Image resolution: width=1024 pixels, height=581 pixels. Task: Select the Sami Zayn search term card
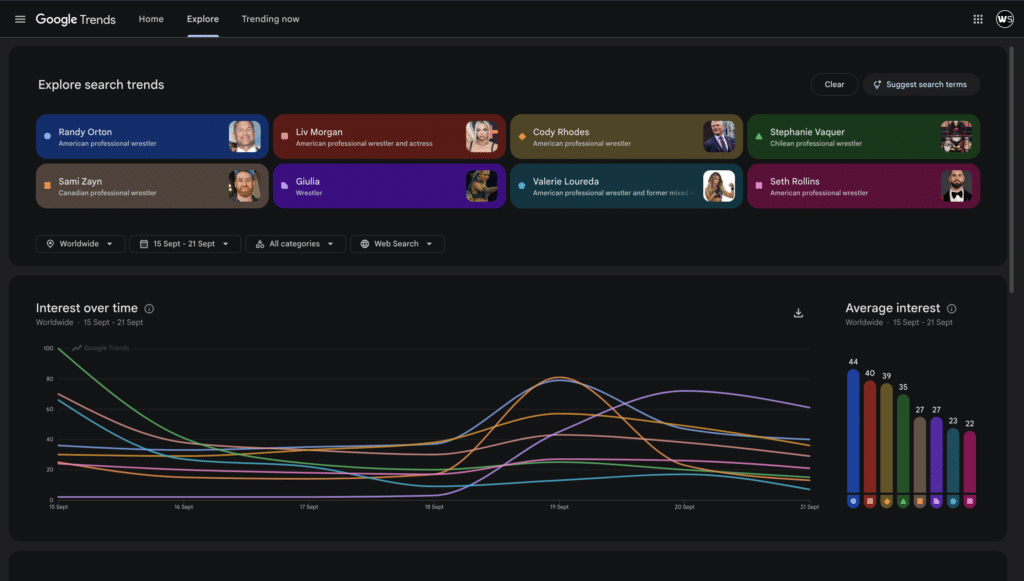tap(152, 186)
